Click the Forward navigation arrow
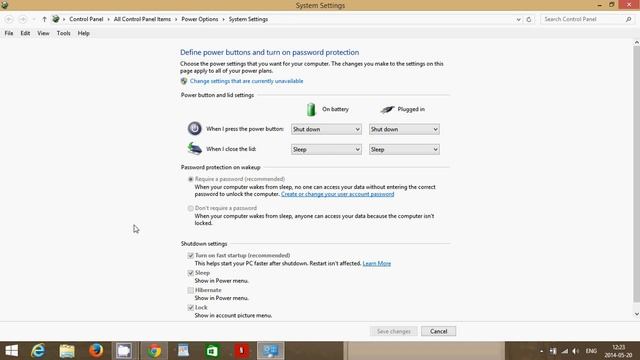 pos(23,19)
